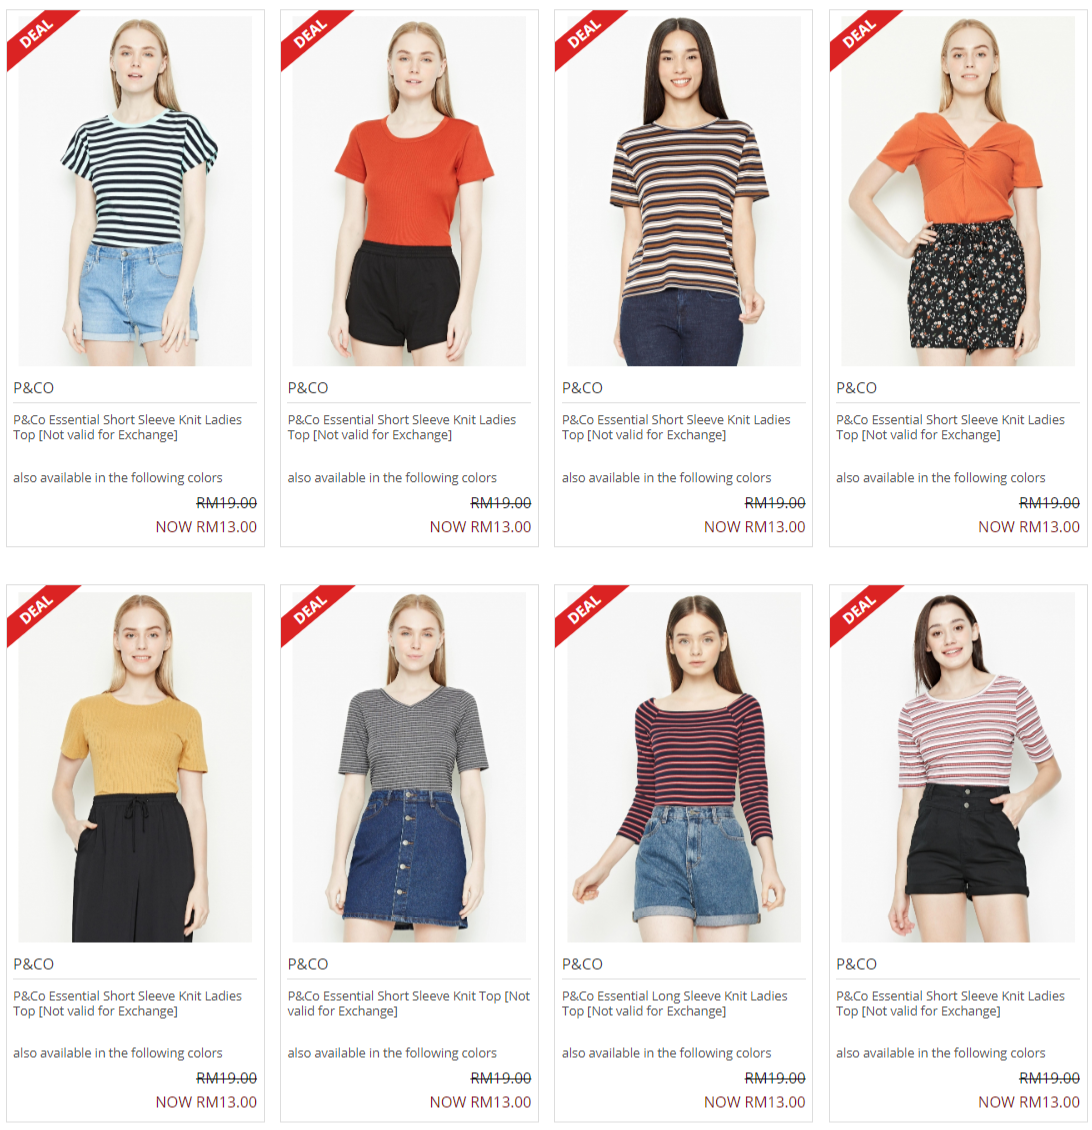Click available colors text under mustard top
This screenshot has width=1092, height=1130.
pyautogui.click(x=117, y=1053)
